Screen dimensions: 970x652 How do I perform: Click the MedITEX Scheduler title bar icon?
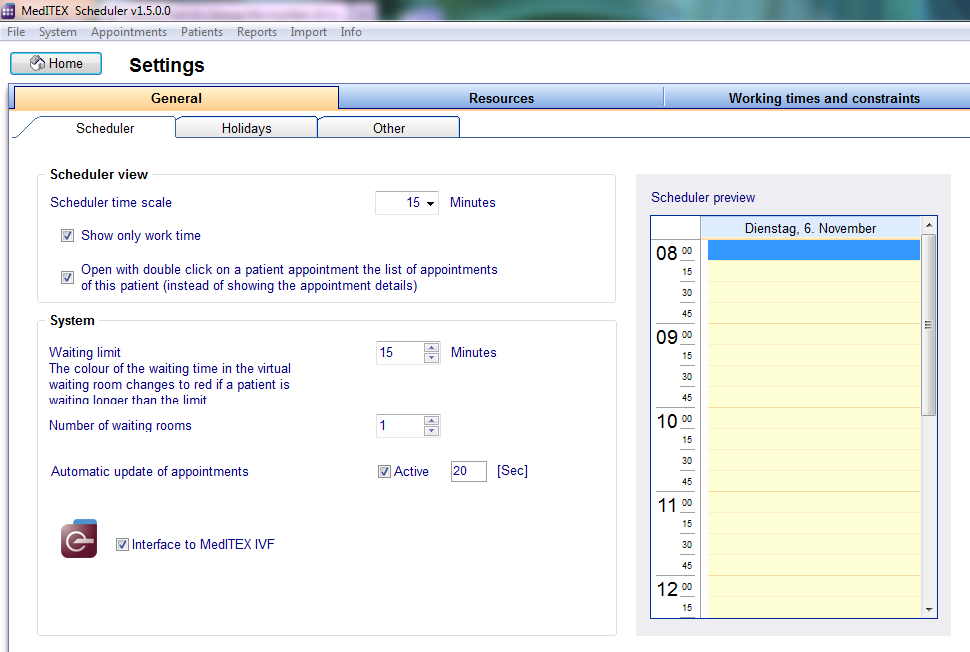click(8, 11)
